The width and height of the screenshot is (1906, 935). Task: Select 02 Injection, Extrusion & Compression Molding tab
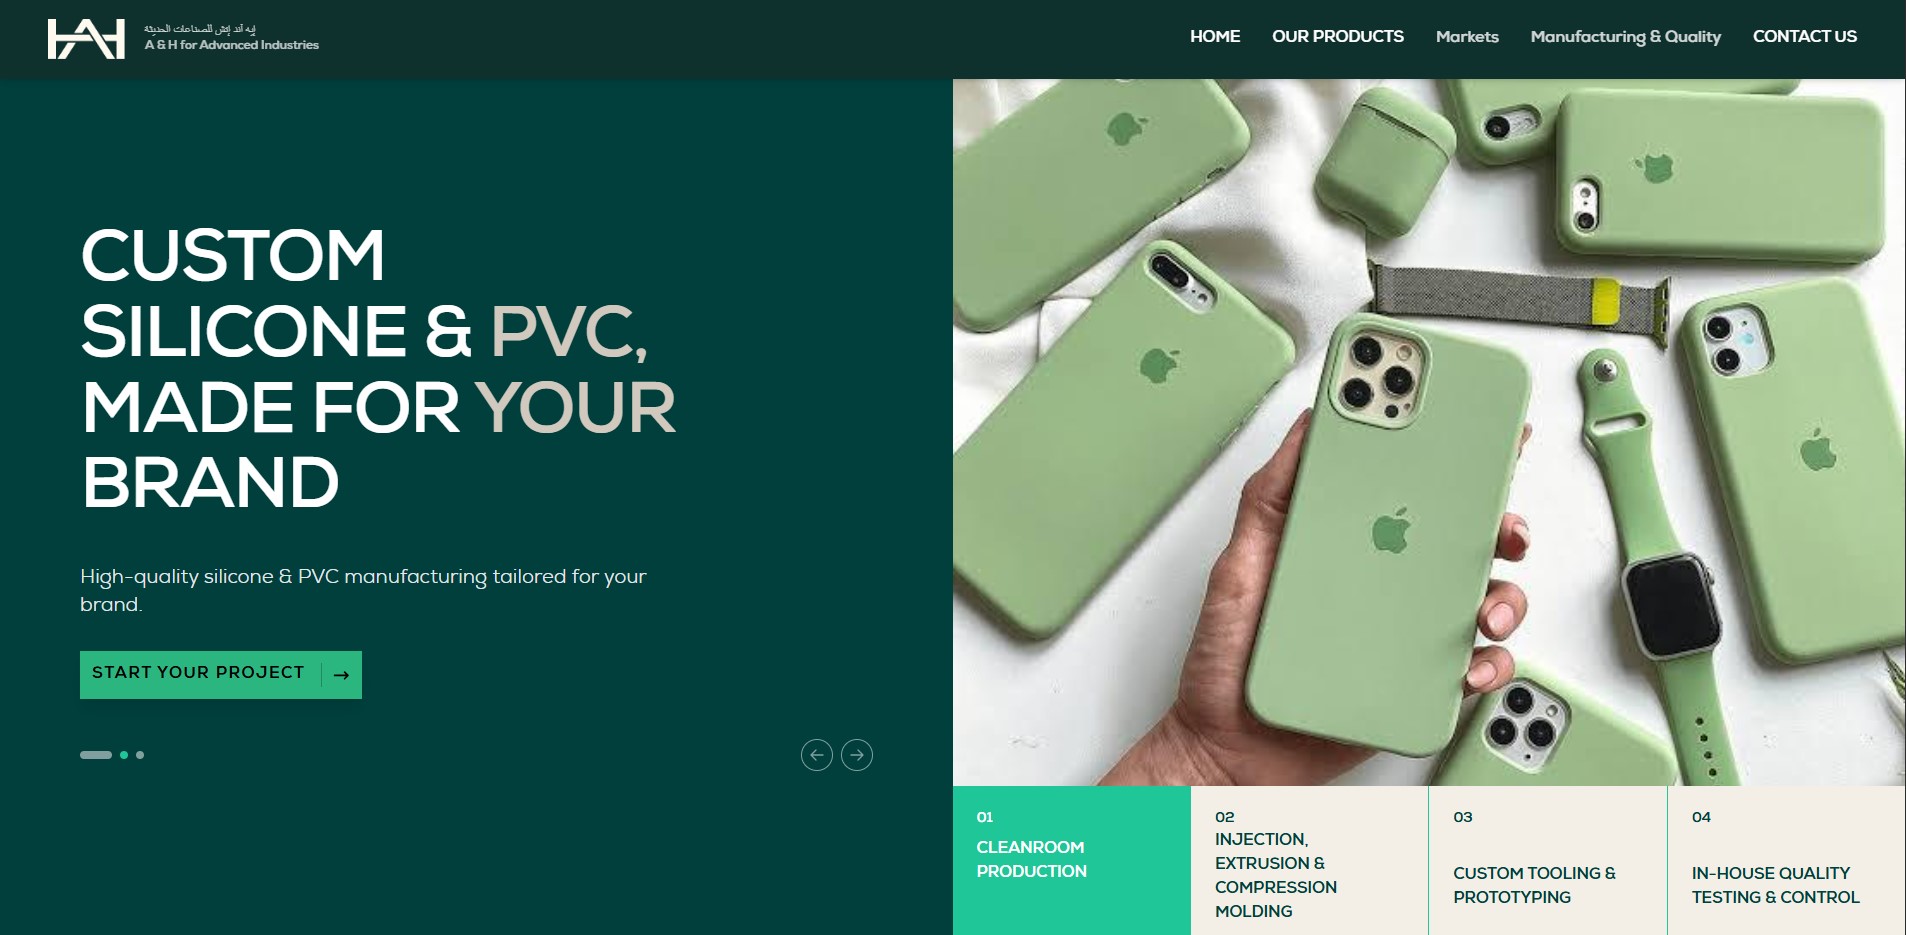1310,860
